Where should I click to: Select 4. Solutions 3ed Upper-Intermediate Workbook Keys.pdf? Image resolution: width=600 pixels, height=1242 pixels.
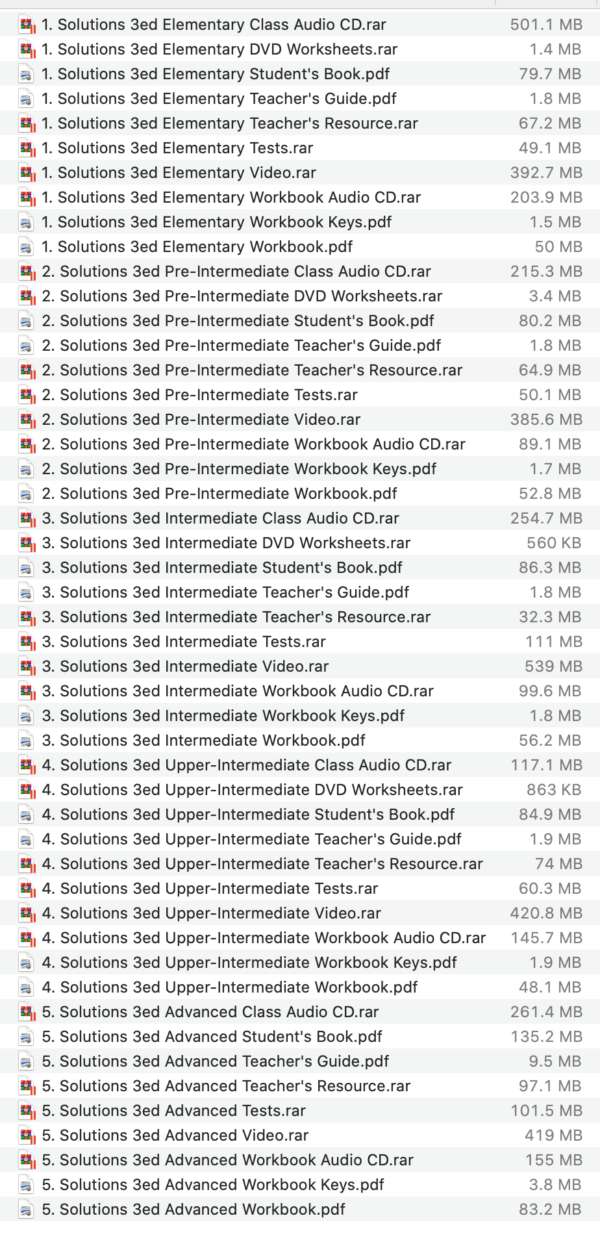tap(249, 962)
